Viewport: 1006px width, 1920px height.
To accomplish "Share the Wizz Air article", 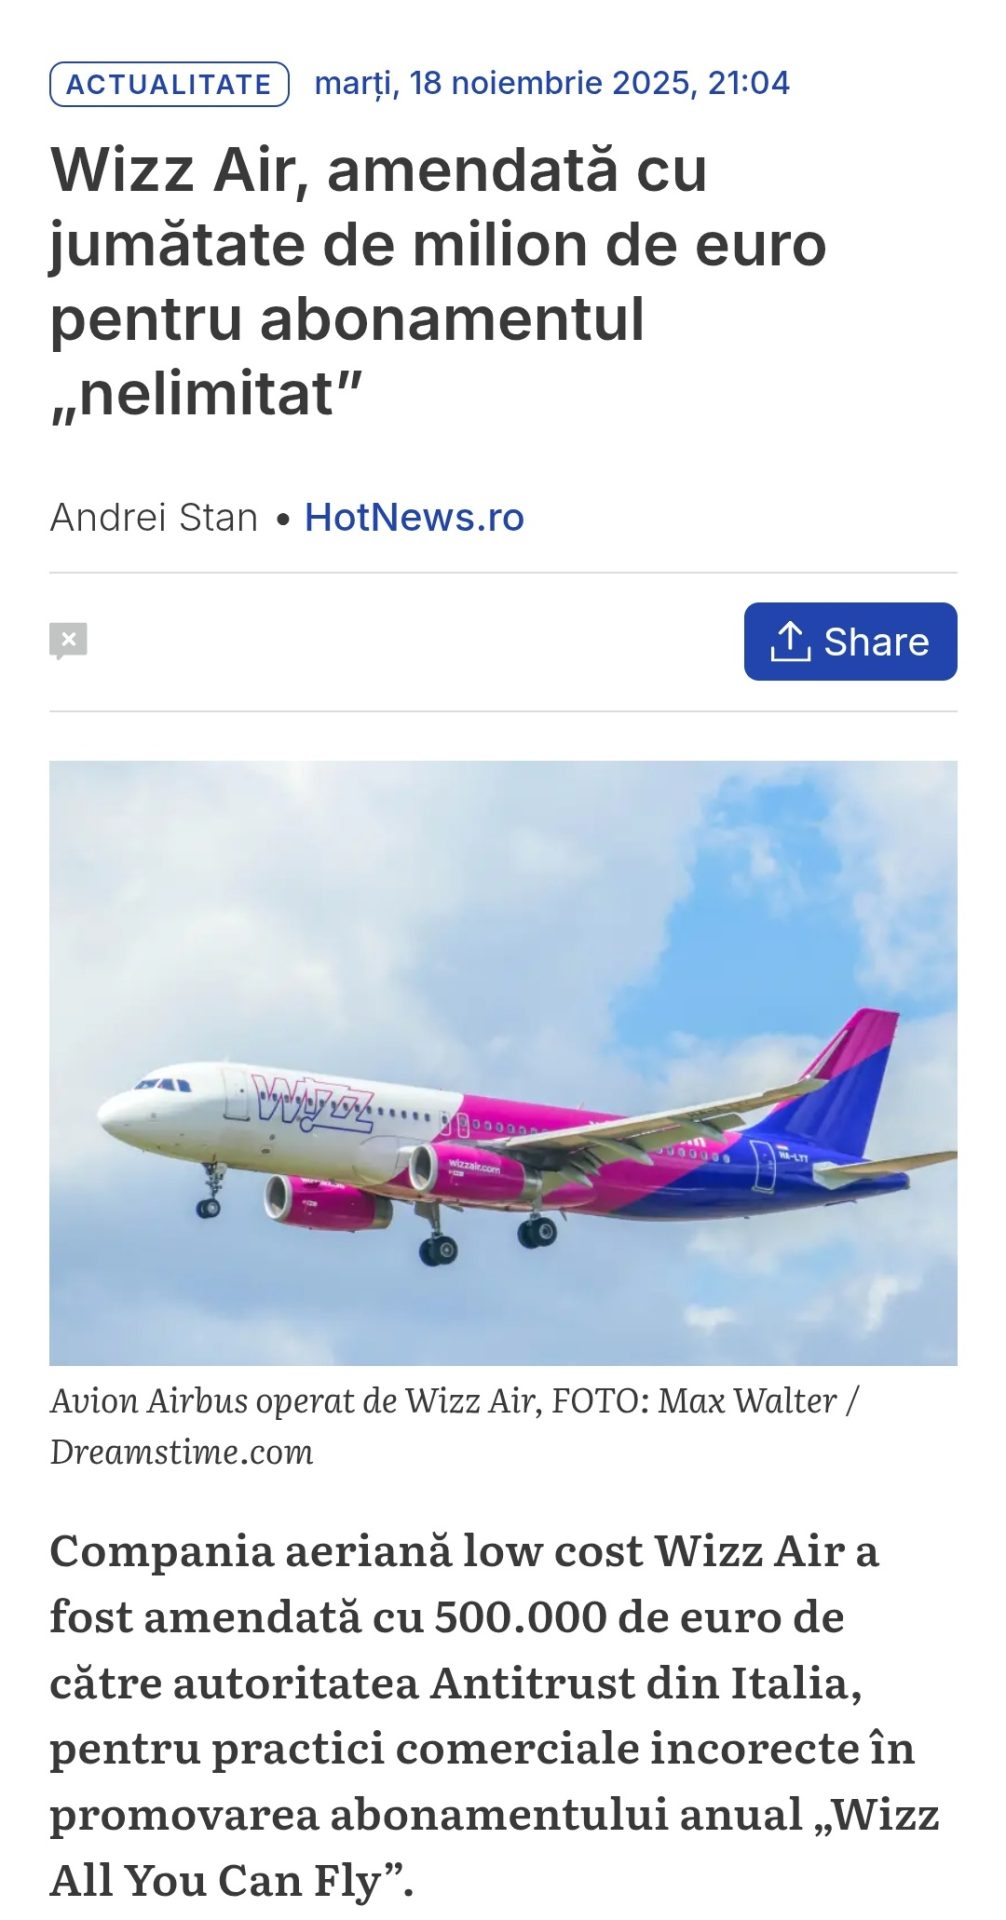I will [850, 641].
